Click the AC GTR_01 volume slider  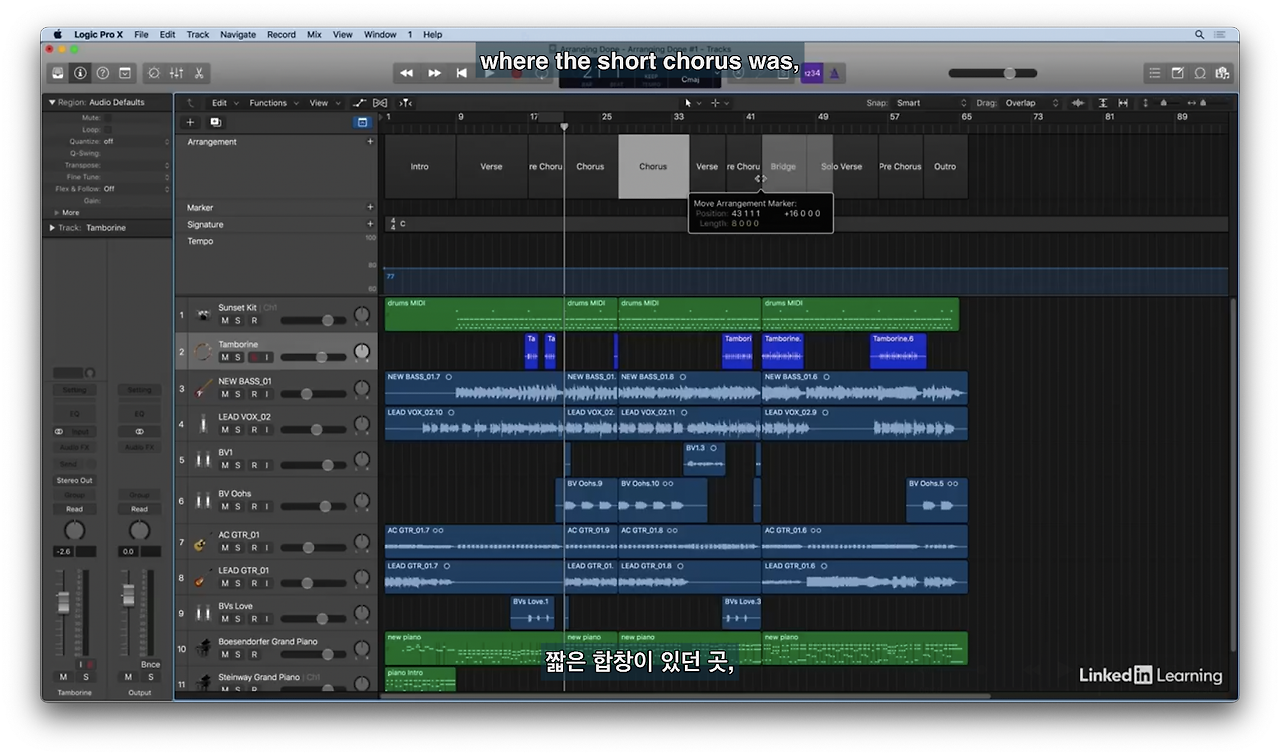click(313, 547)
